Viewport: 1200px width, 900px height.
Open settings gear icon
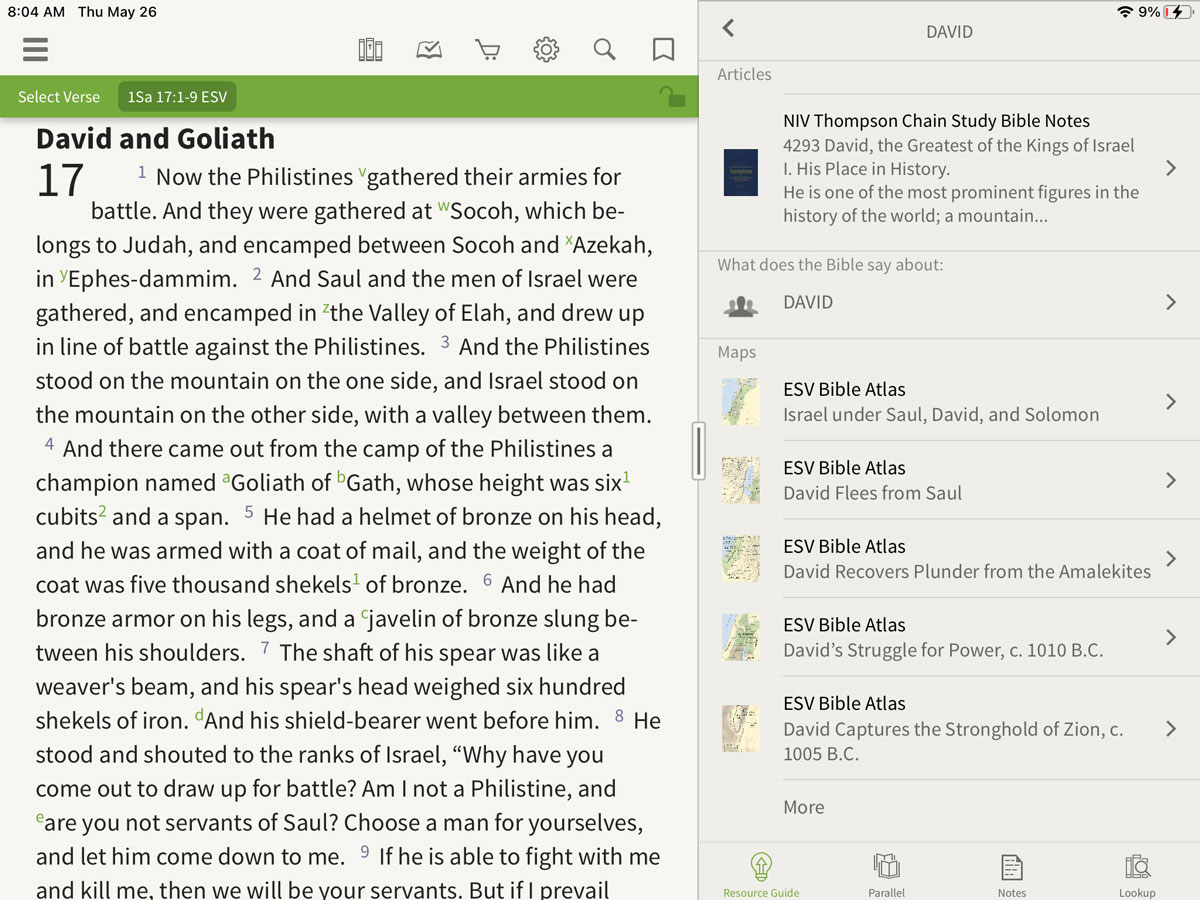click(546, 49)
